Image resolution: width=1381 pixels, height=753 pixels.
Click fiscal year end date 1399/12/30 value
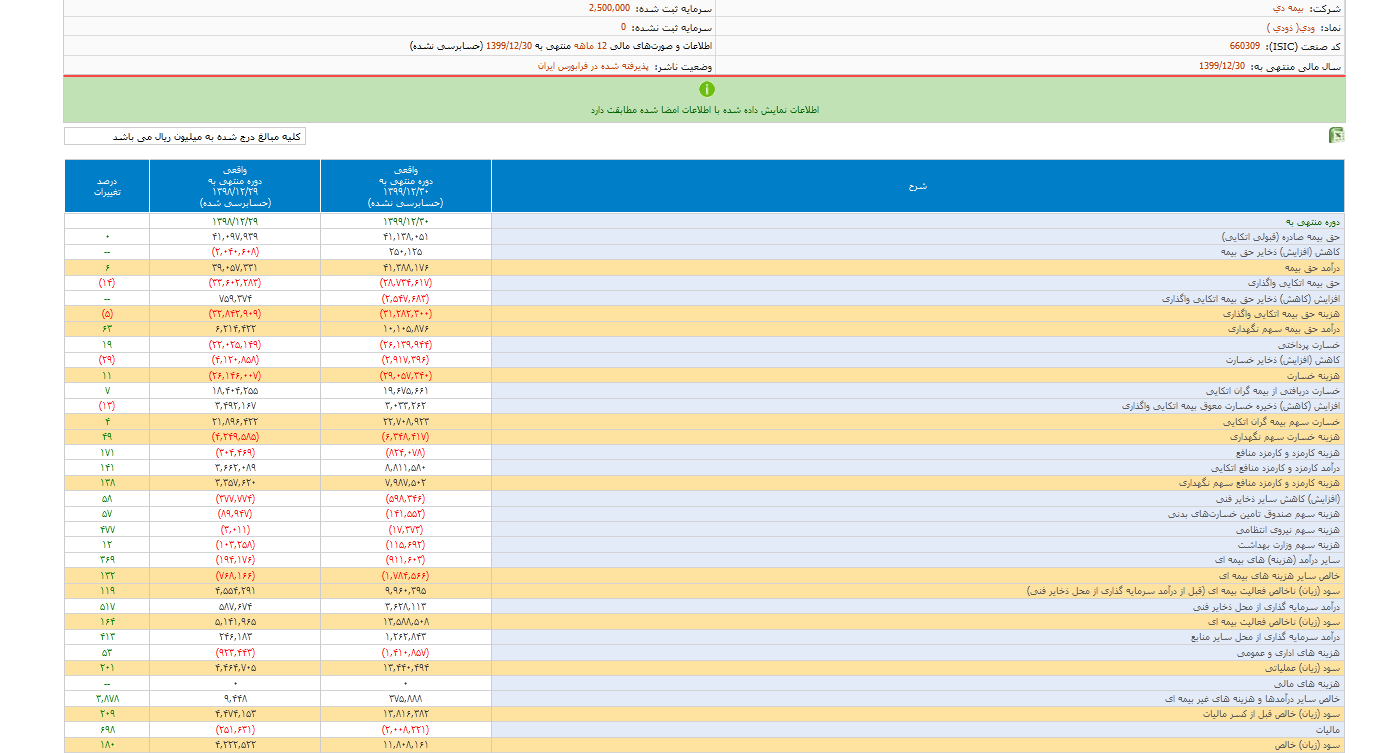(x=1221, y=66)
